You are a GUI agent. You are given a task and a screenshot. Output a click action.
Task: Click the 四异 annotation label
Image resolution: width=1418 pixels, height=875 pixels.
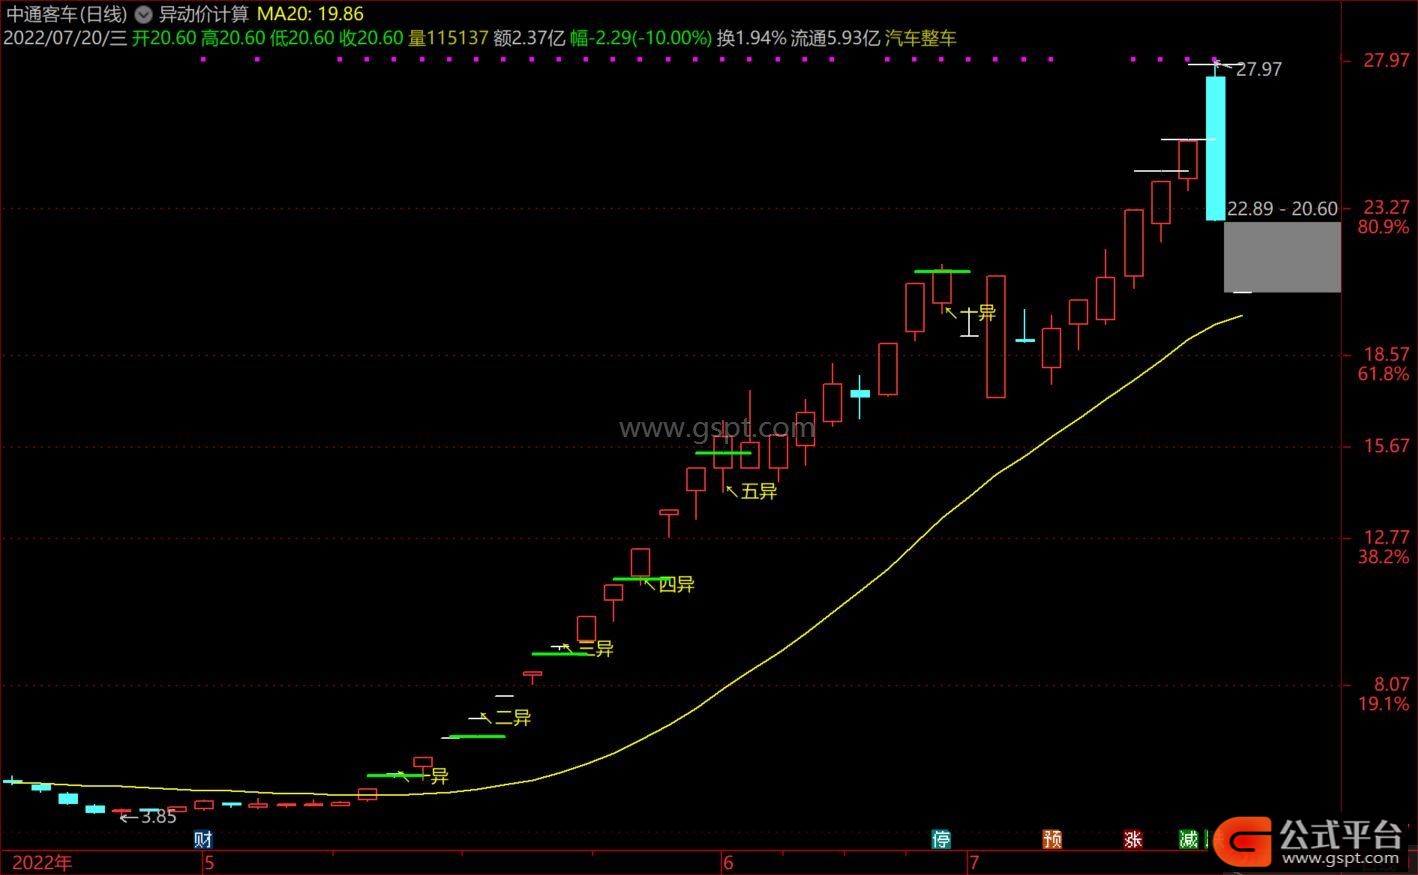coord(676,584)
